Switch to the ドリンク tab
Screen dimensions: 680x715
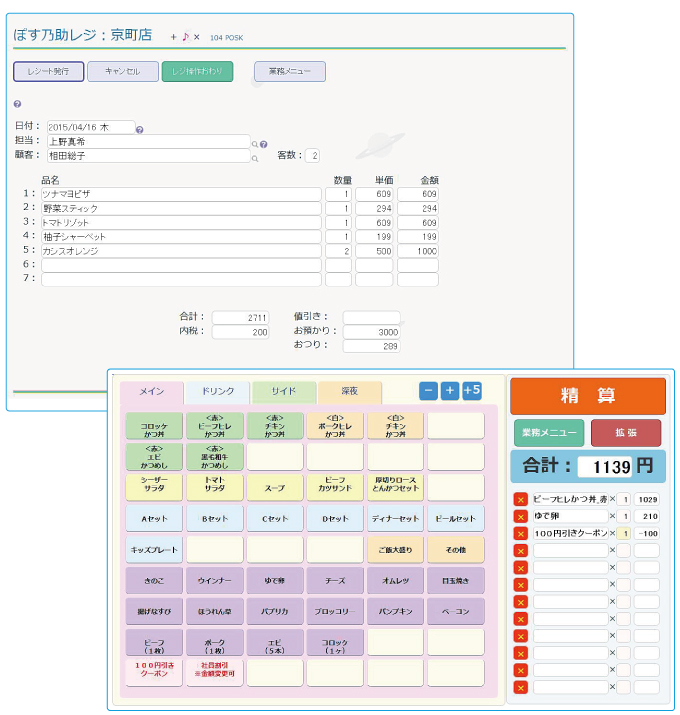[217, 392]
